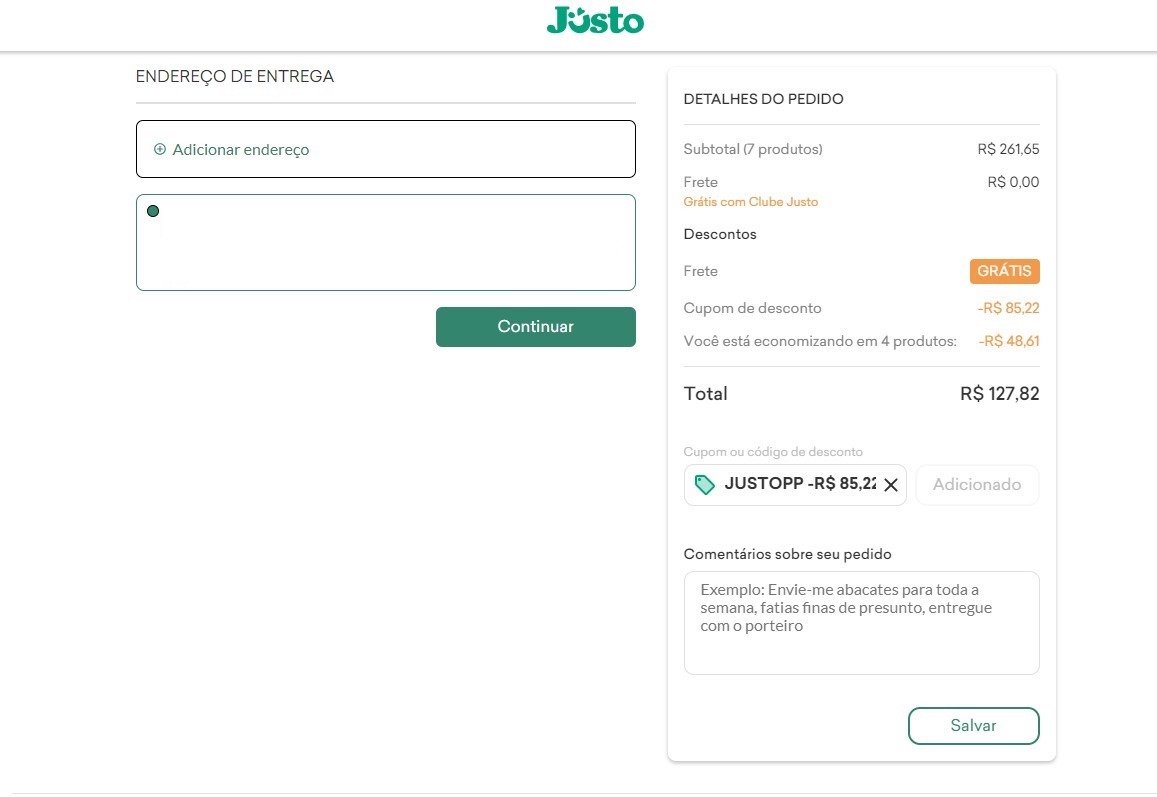Remove the JUSTOPP coupon with the X
Viewport: 1157px width, 797px height.
pyautogui.click(x=891, y=485)
